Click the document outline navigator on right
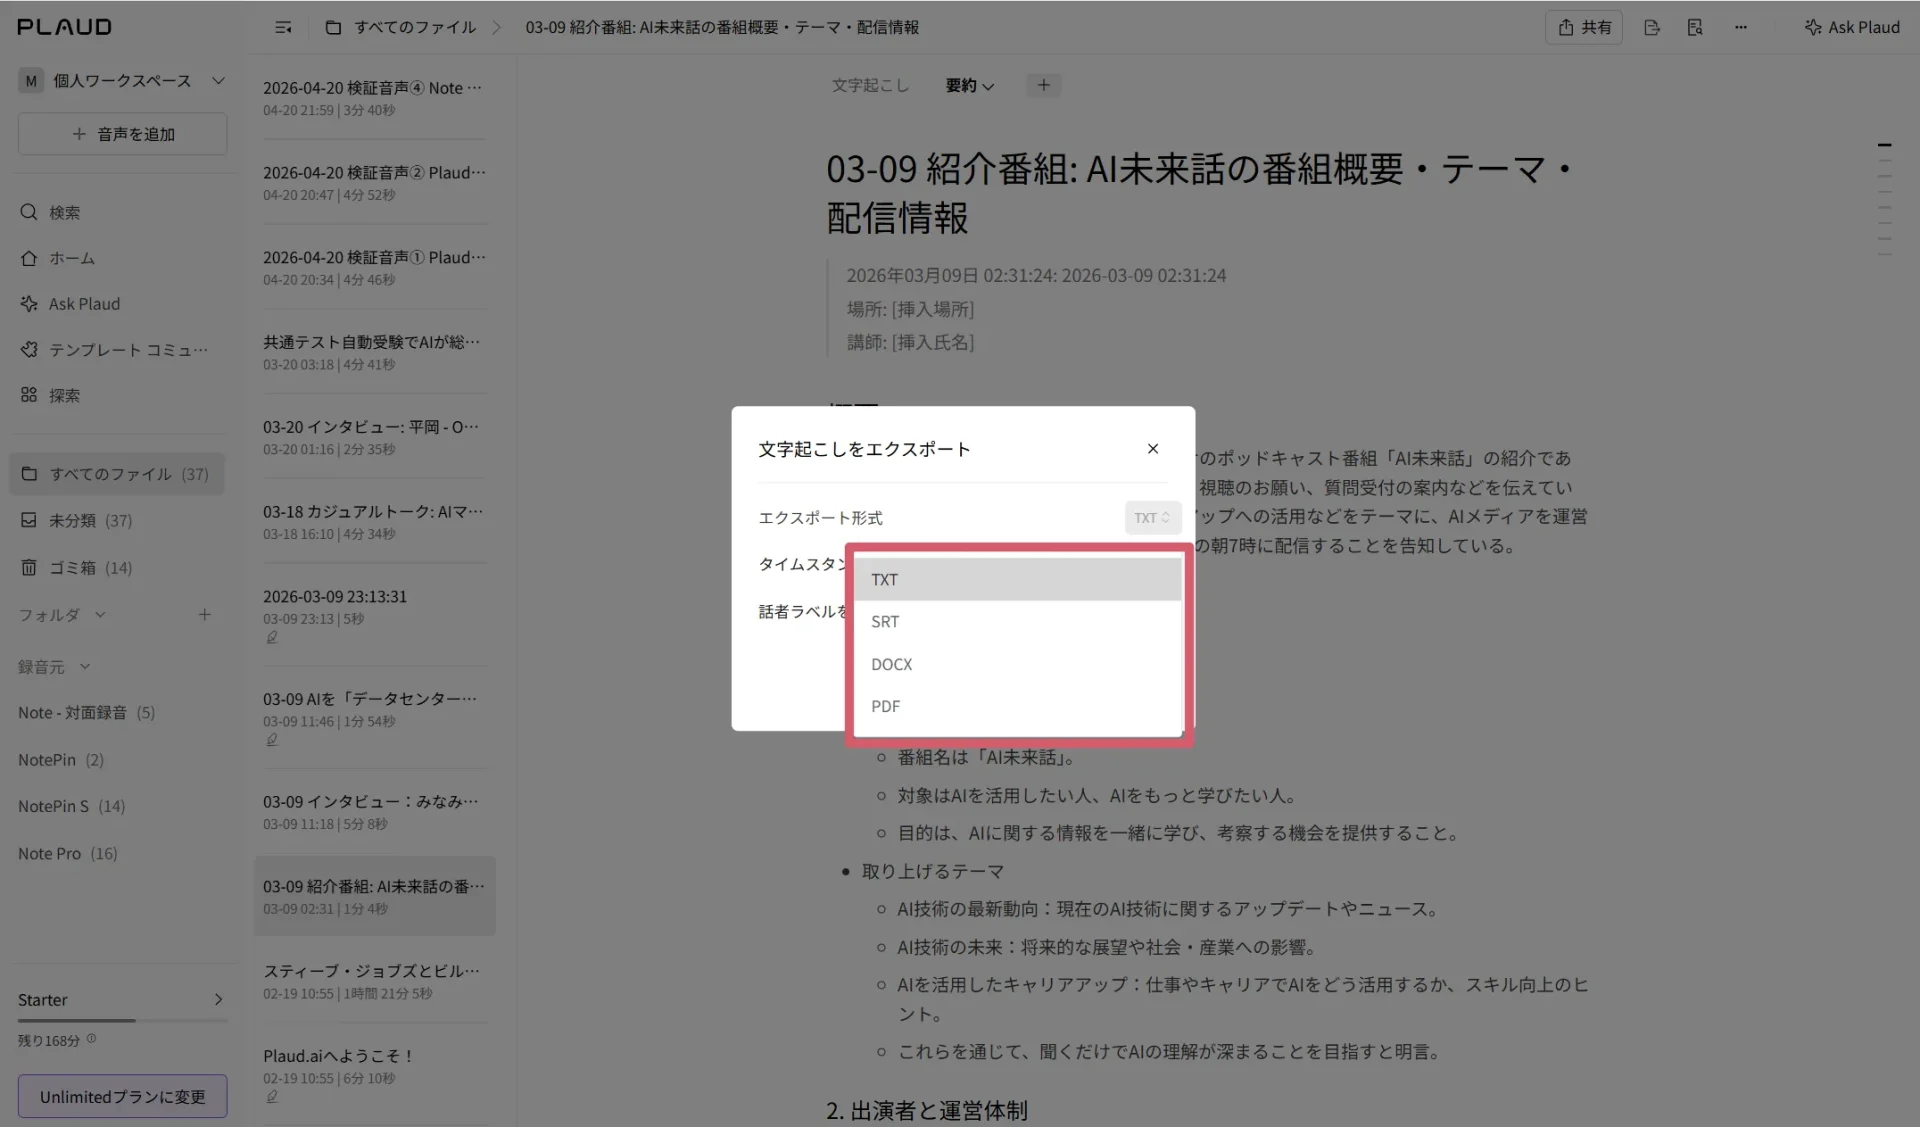 pyautogui.click(x=1885, y=200)
